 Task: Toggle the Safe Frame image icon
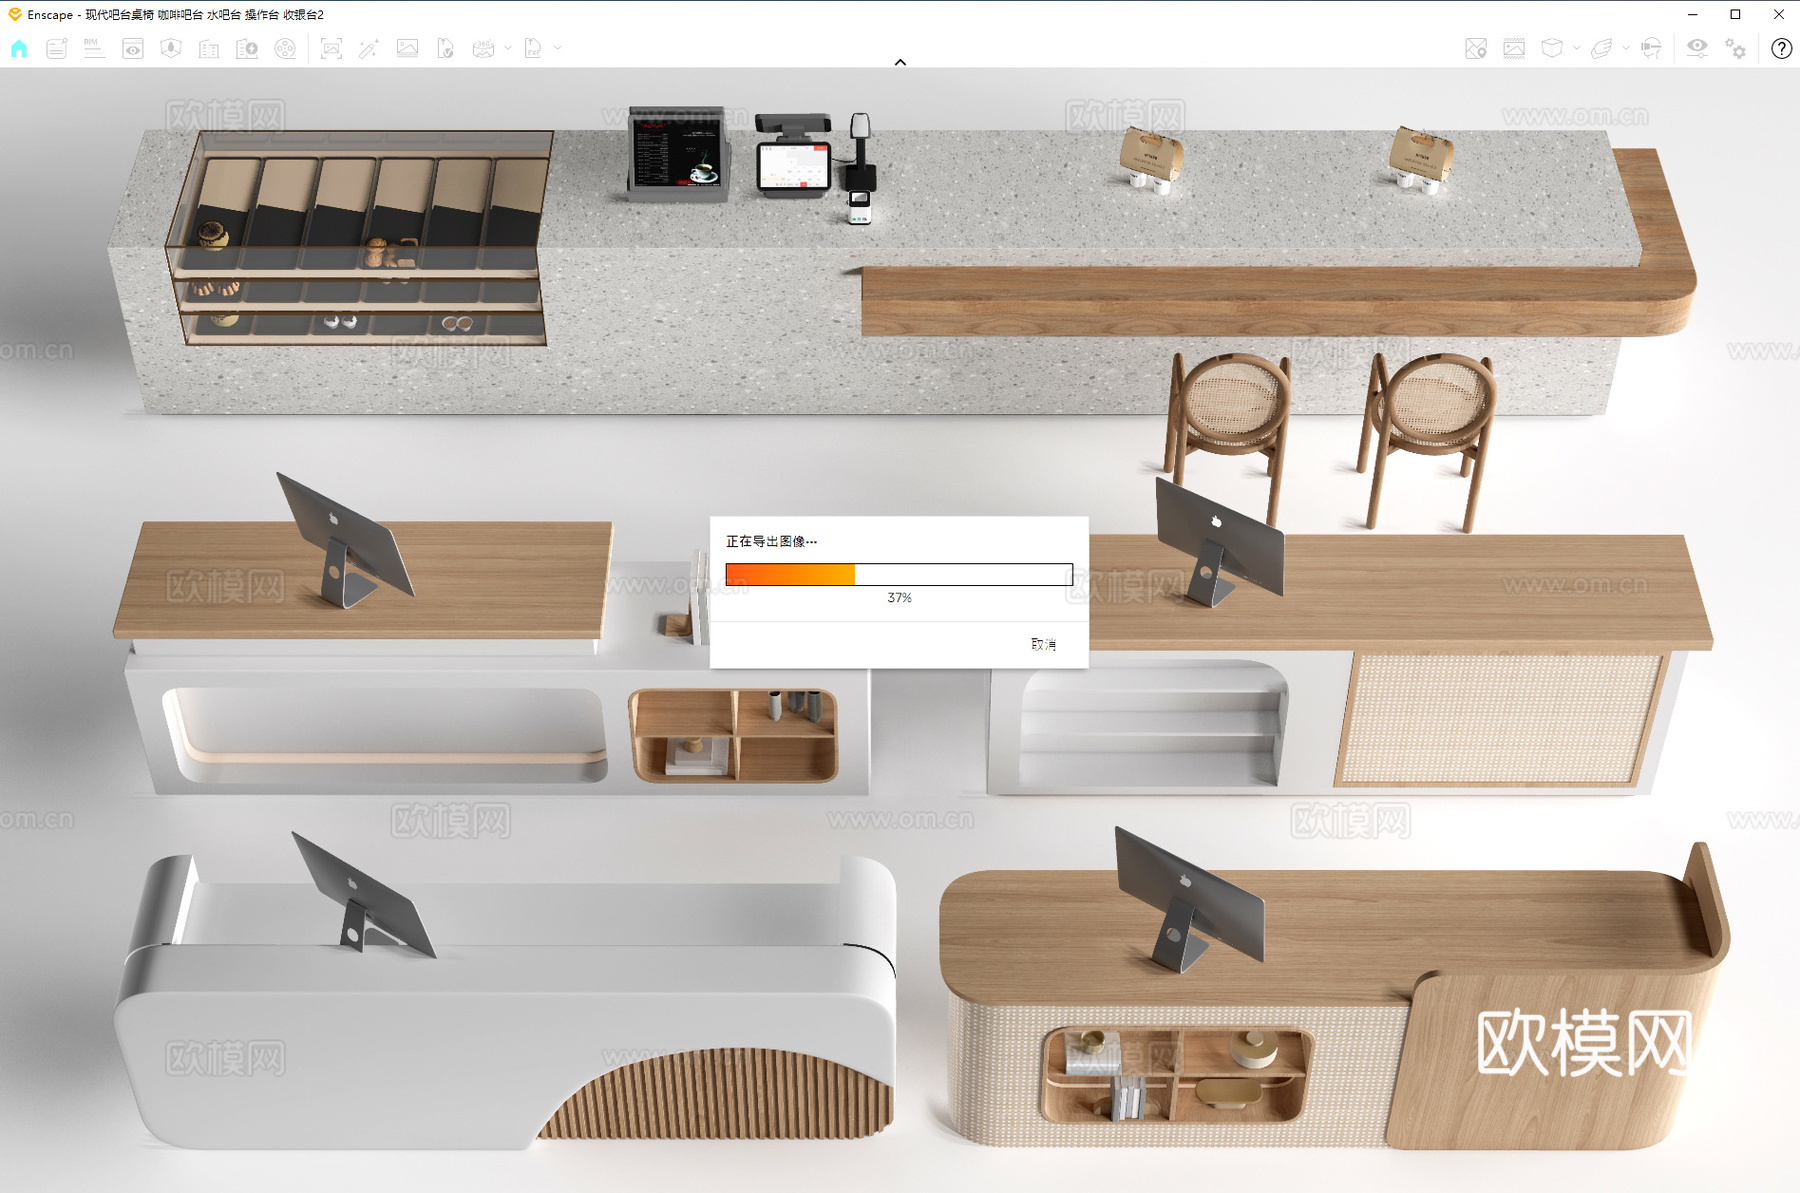pos(1514,48)
